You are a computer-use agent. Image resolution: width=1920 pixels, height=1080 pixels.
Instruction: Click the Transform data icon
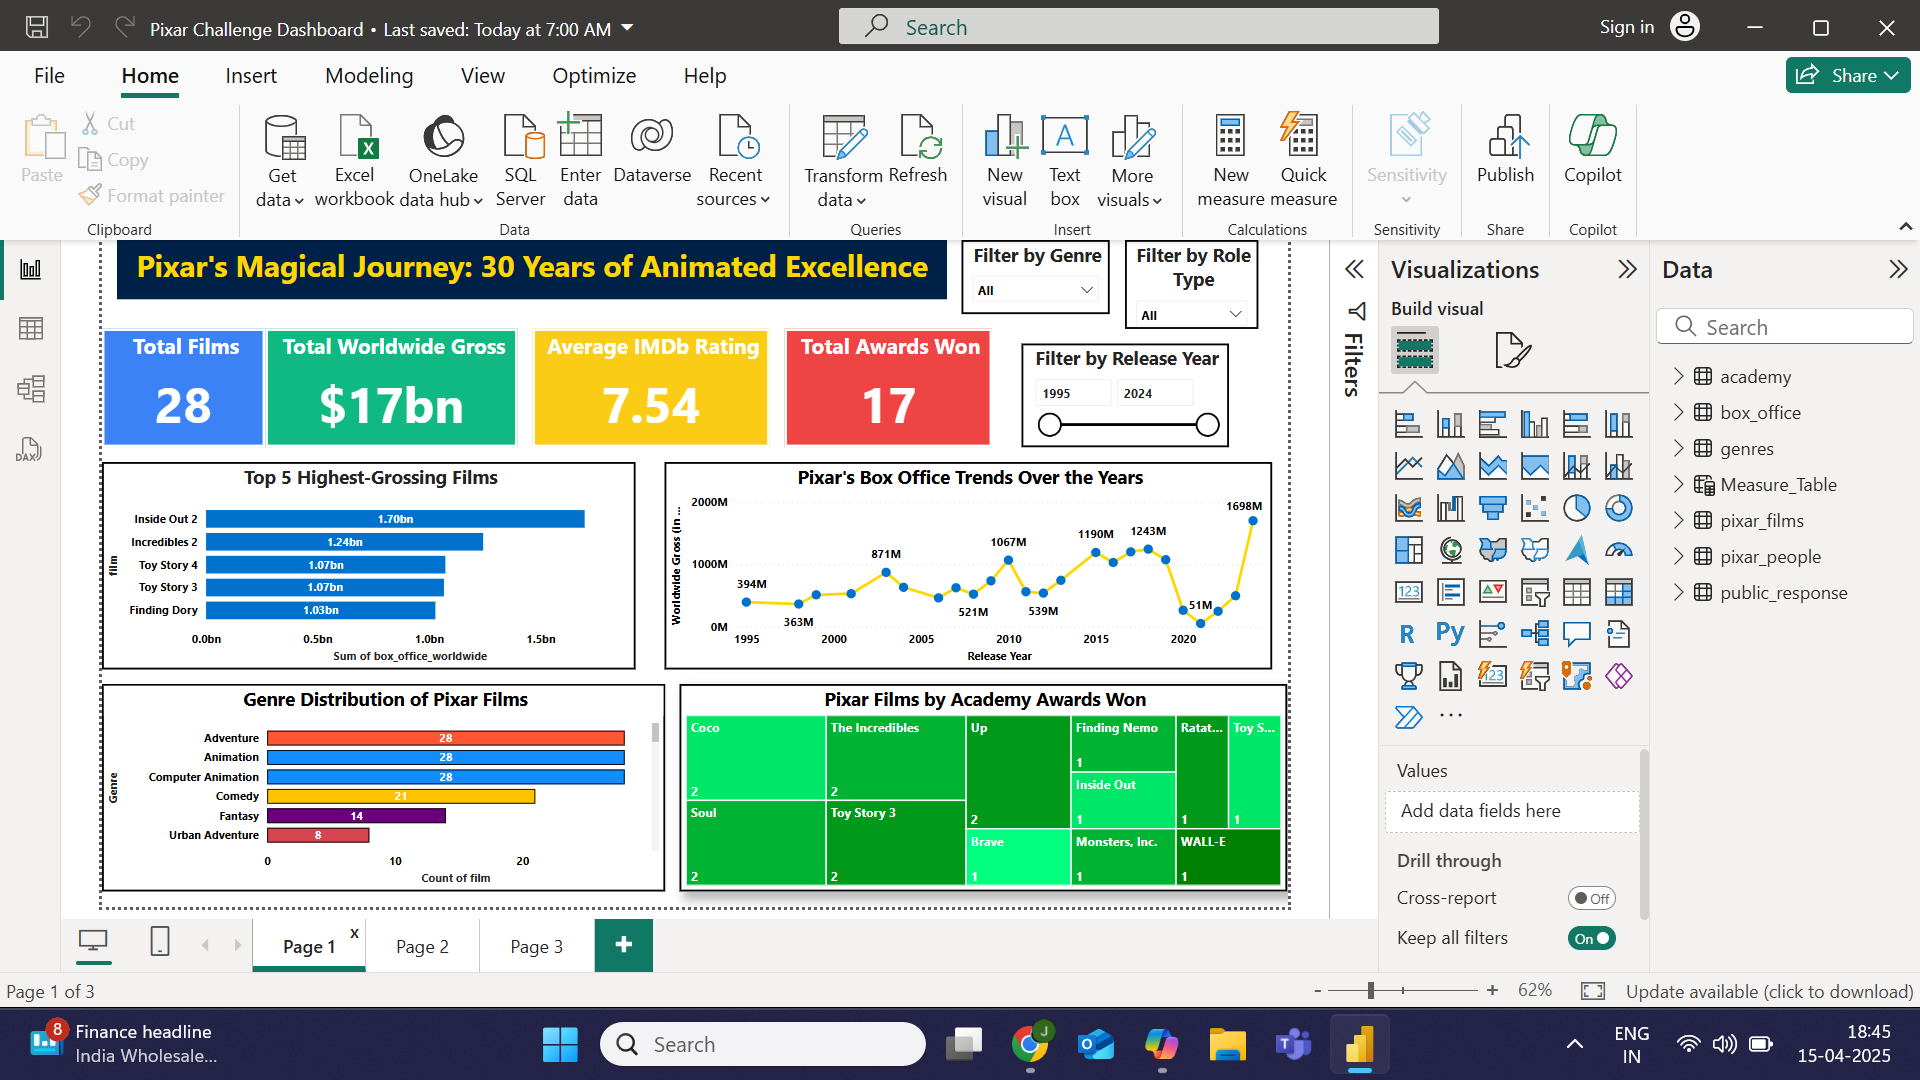coord(843,137)
